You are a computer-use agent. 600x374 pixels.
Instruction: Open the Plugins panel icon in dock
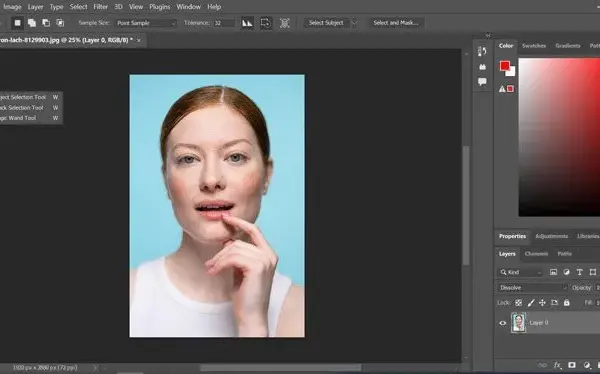[x=482, y=67]
